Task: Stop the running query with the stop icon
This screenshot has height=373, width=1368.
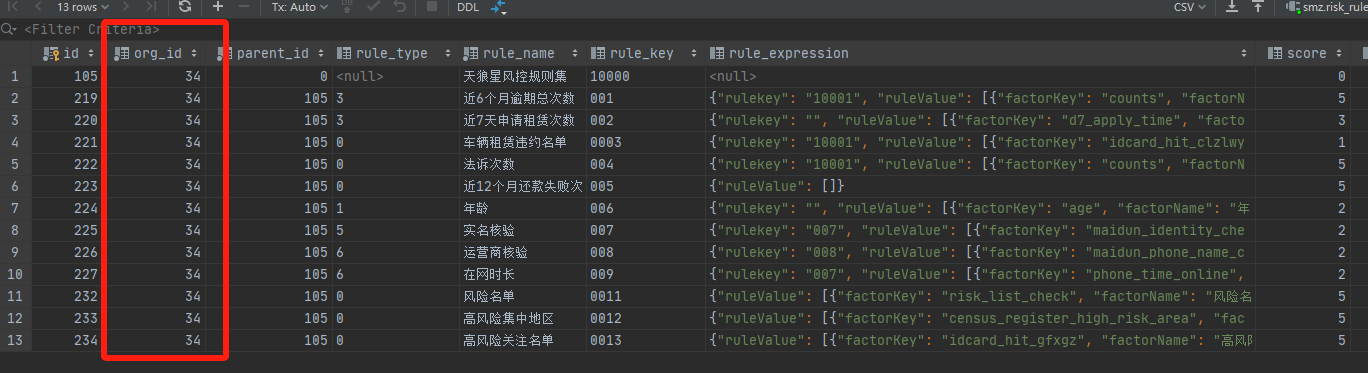Action: point(431,7)
